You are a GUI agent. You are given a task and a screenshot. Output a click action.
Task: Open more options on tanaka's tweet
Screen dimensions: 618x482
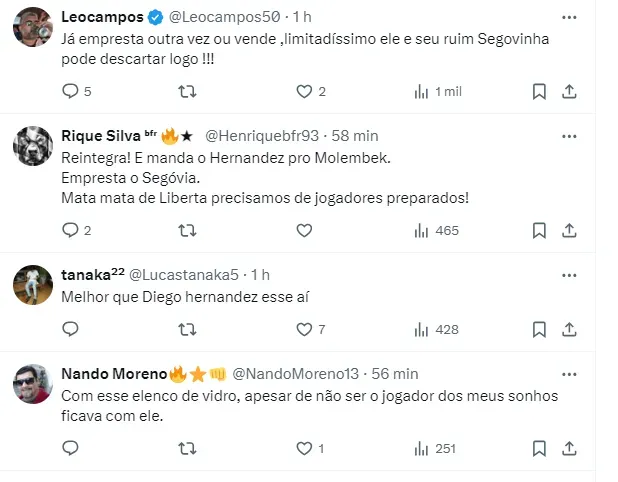pyautogui.click(x=568, y=274)
